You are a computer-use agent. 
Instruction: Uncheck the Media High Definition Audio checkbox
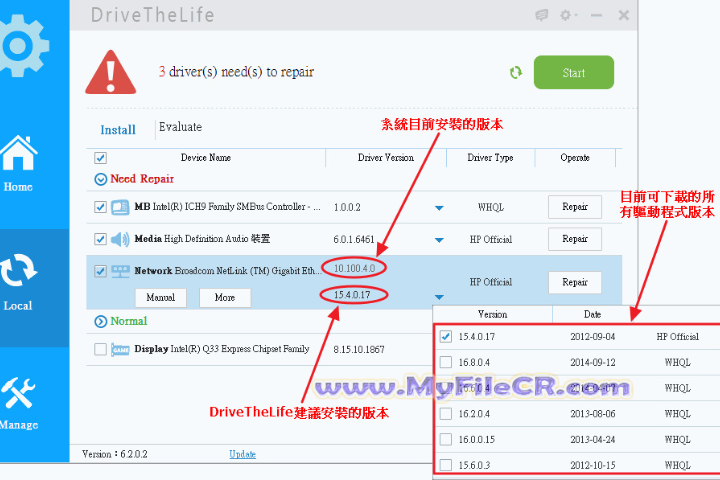pyautogui.click(x=101, y=239)
